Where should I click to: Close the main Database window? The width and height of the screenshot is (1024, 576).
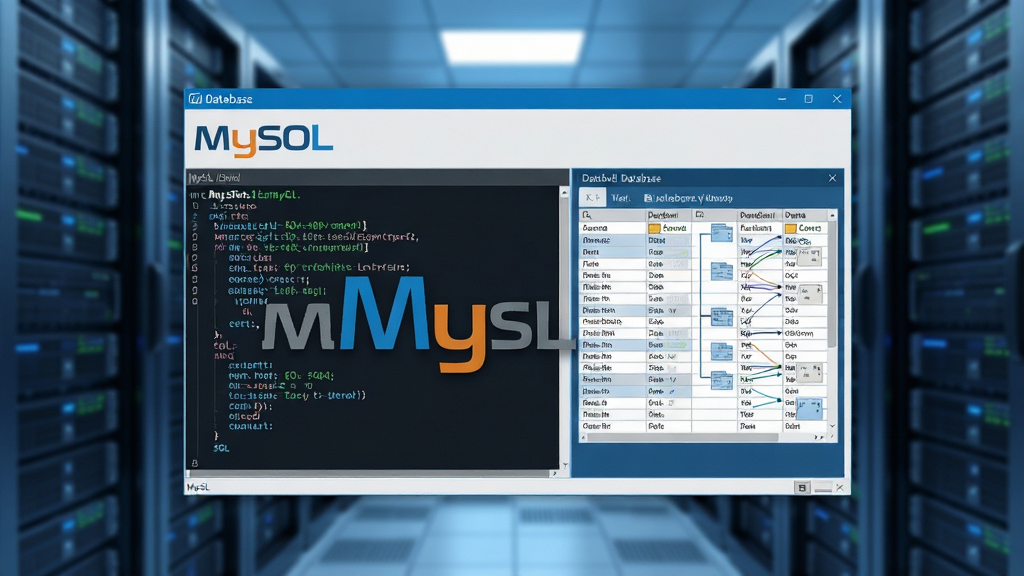(837, 99)
